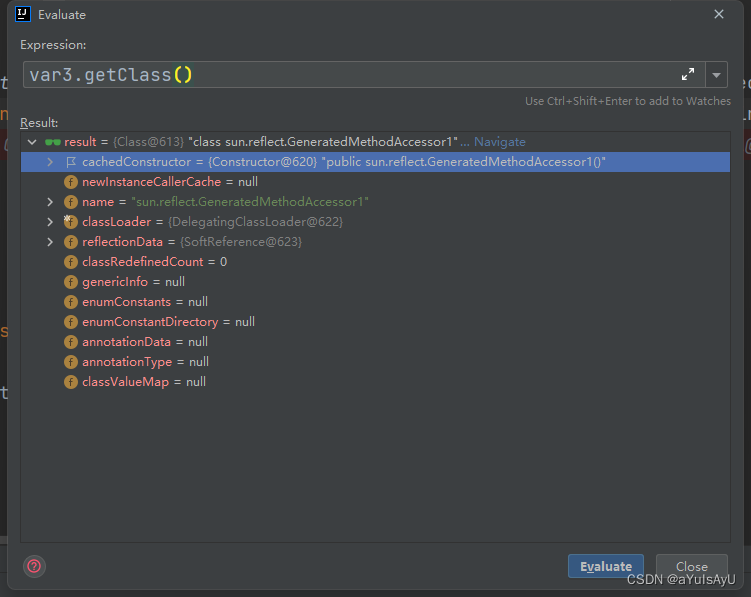Select the enumConstants = null row
This screenshot has width=751, height=597.
[x=376, y=302]
